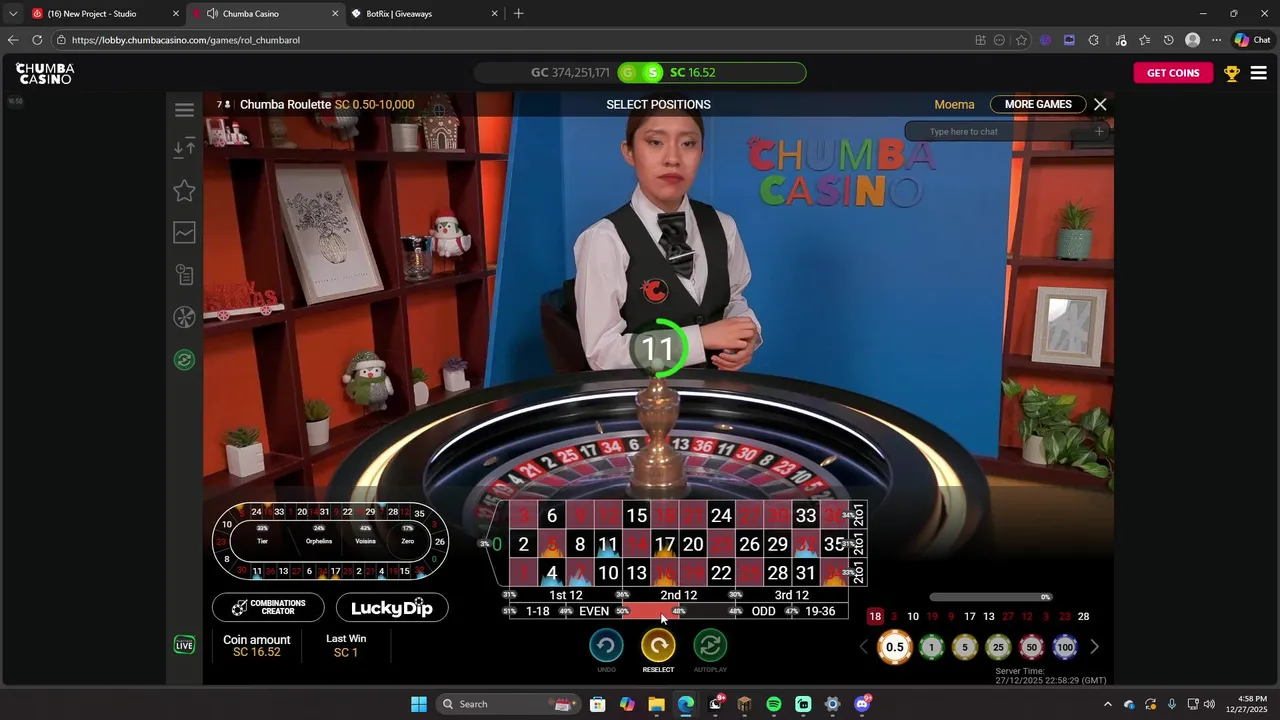Screen dimensions: 1280x720
Task: Show previous chip values arrow
Action: tap(864, 647)
